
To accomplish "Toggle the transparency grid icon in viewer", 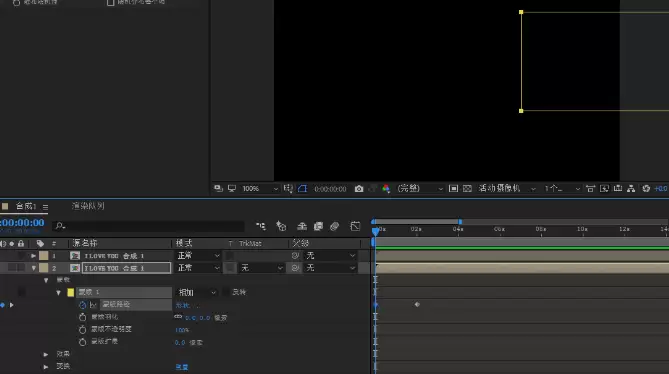I will [x=467, y=188].
